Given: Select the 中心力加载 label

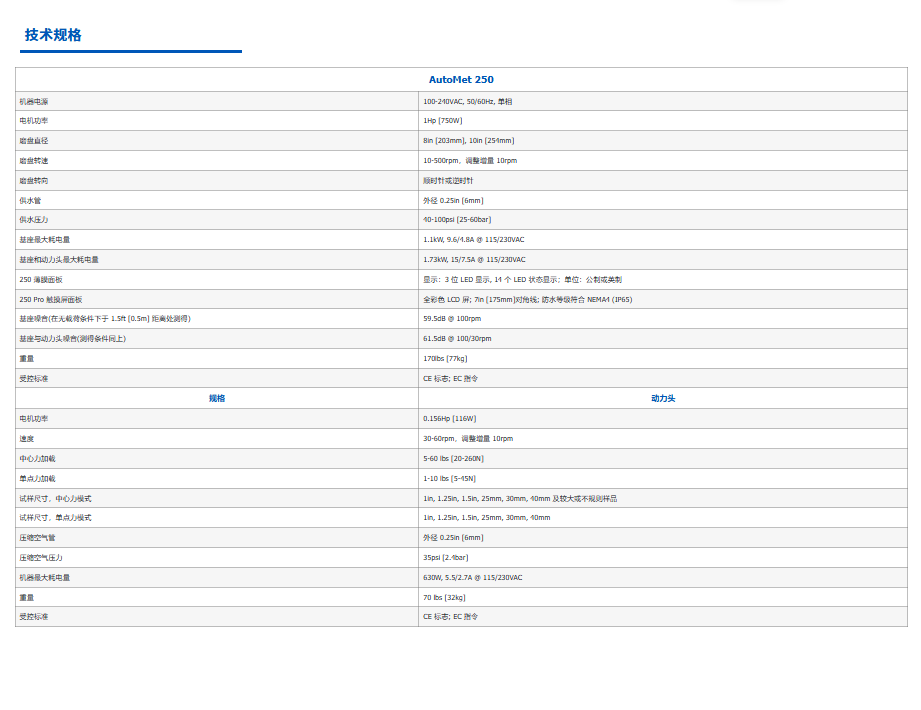Looking at the screenshot, I should point(38,459).
